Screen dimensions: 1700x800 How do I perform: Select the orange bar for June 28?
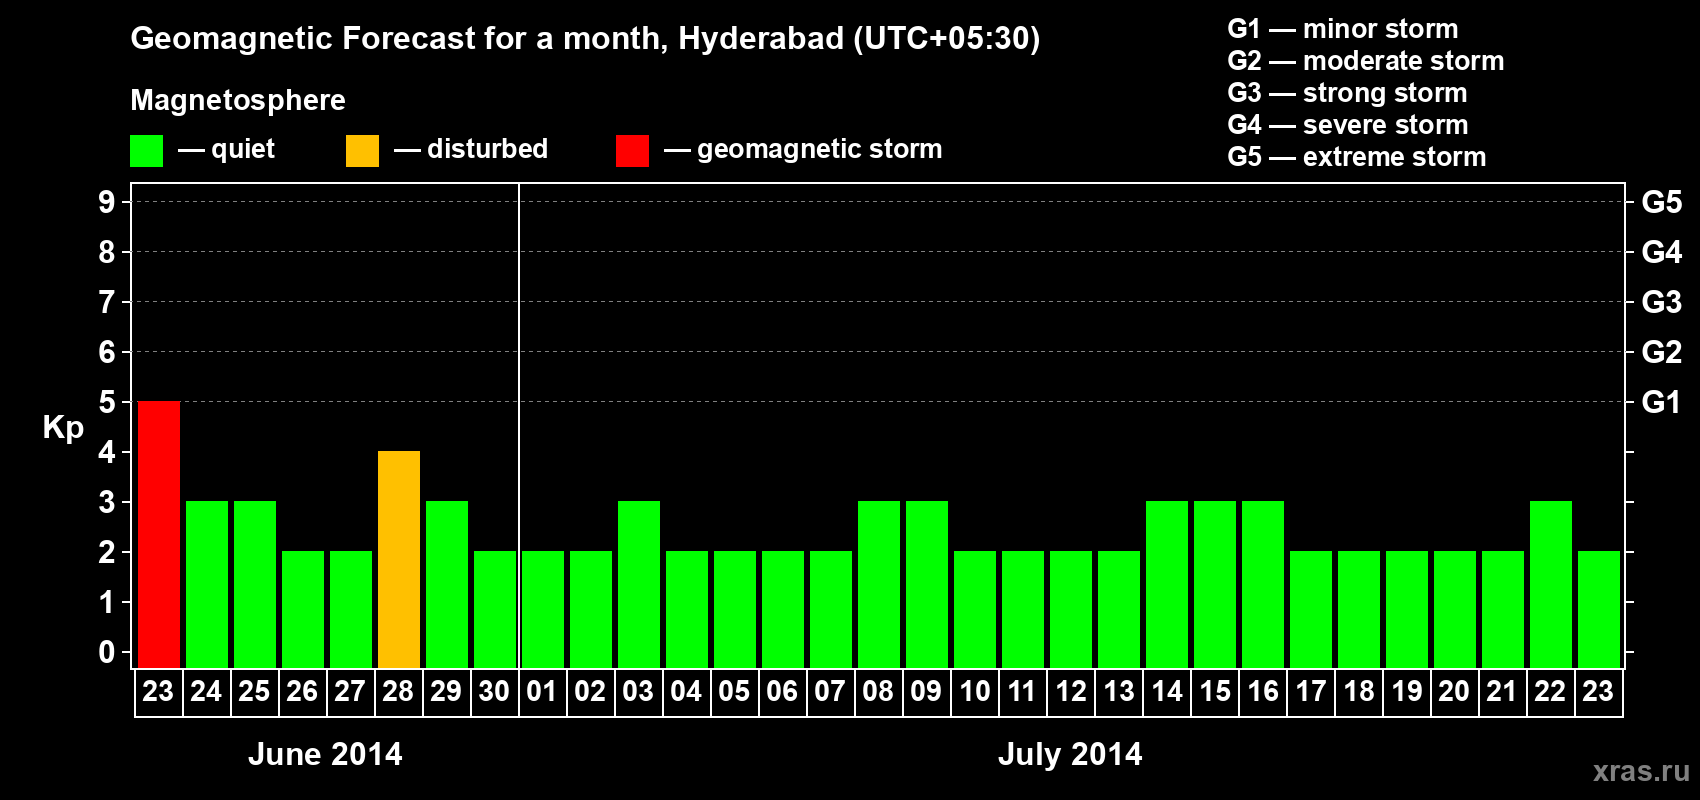[399, 559]
